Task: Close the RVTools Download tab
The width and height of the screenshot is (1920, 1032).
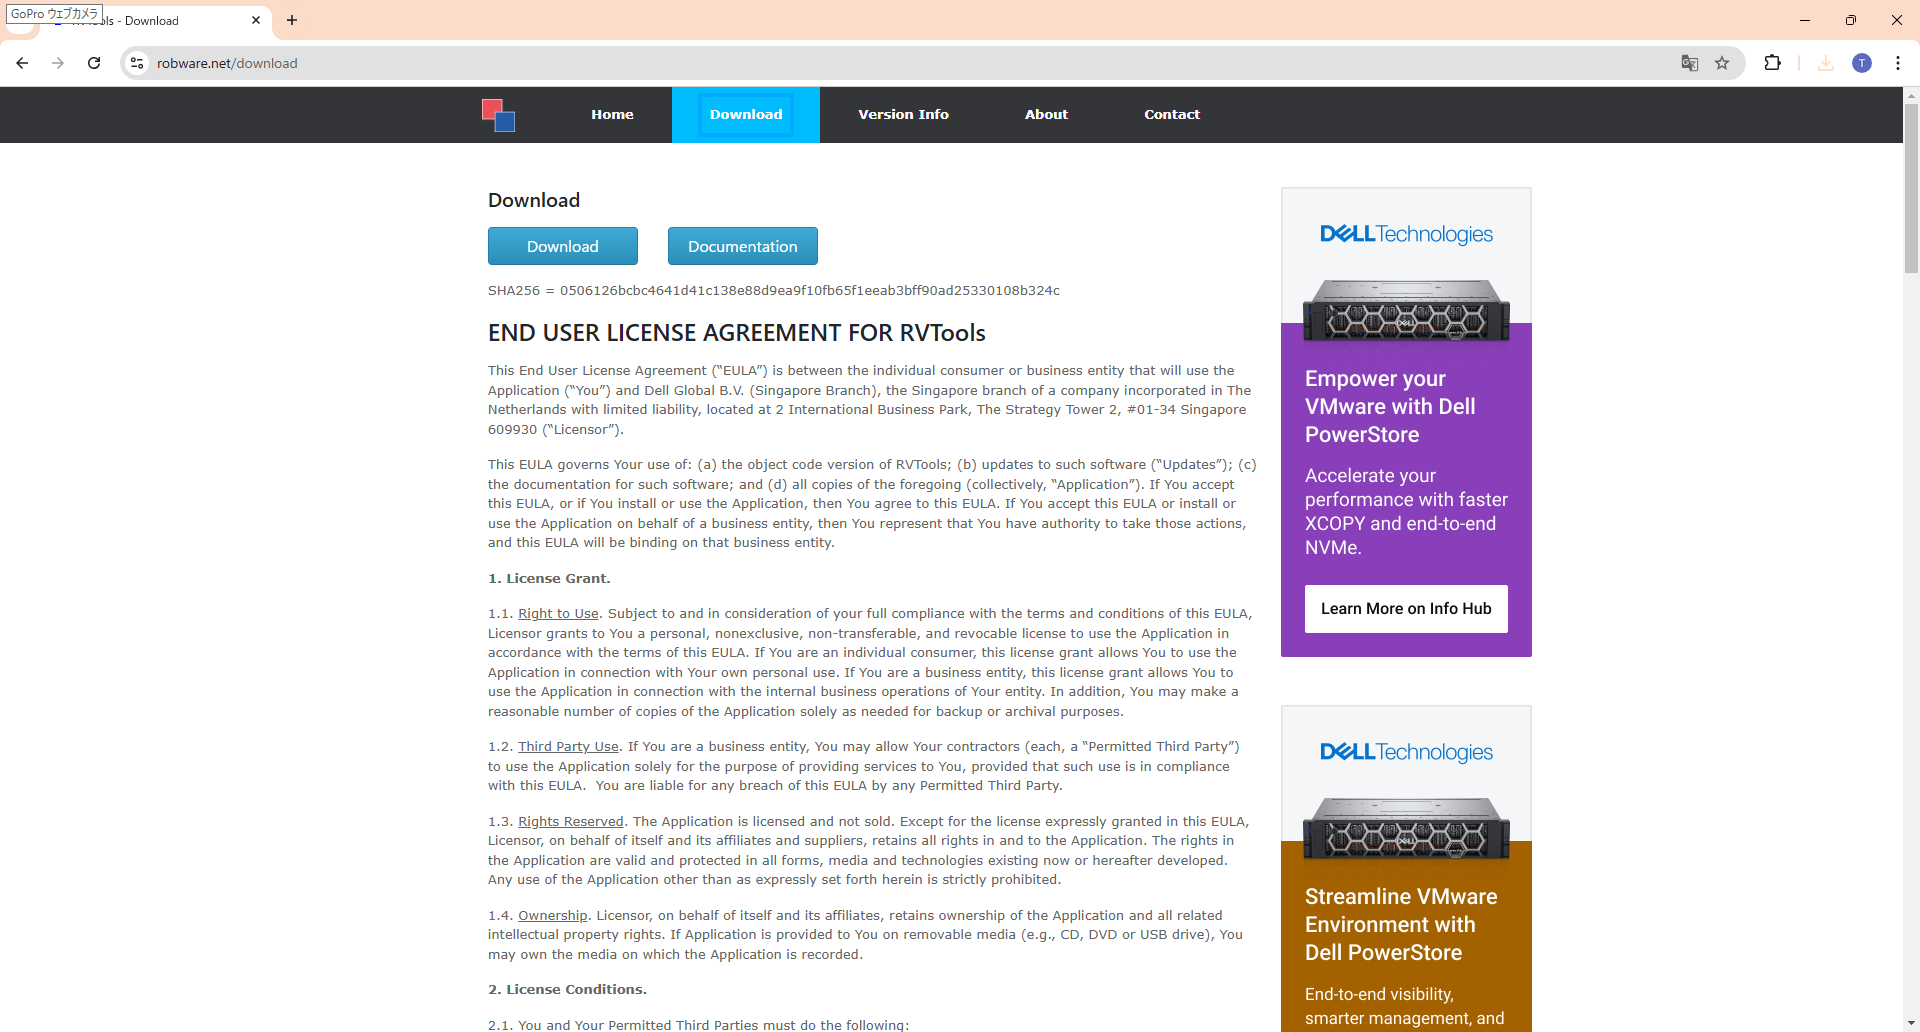Action: 256,20
